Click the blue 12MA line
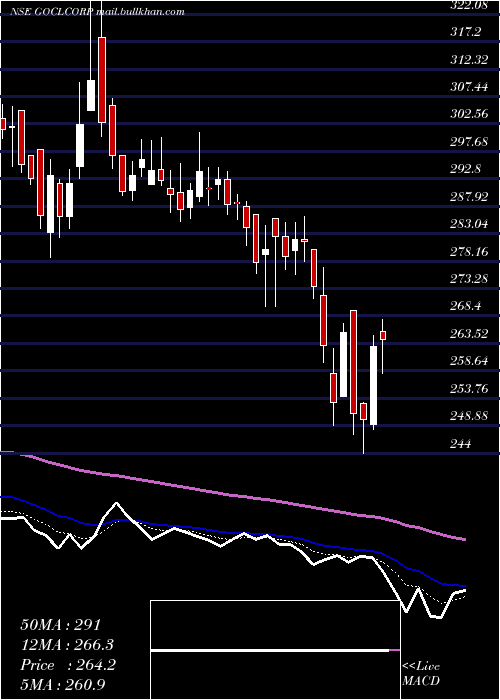 coord(232,532)
